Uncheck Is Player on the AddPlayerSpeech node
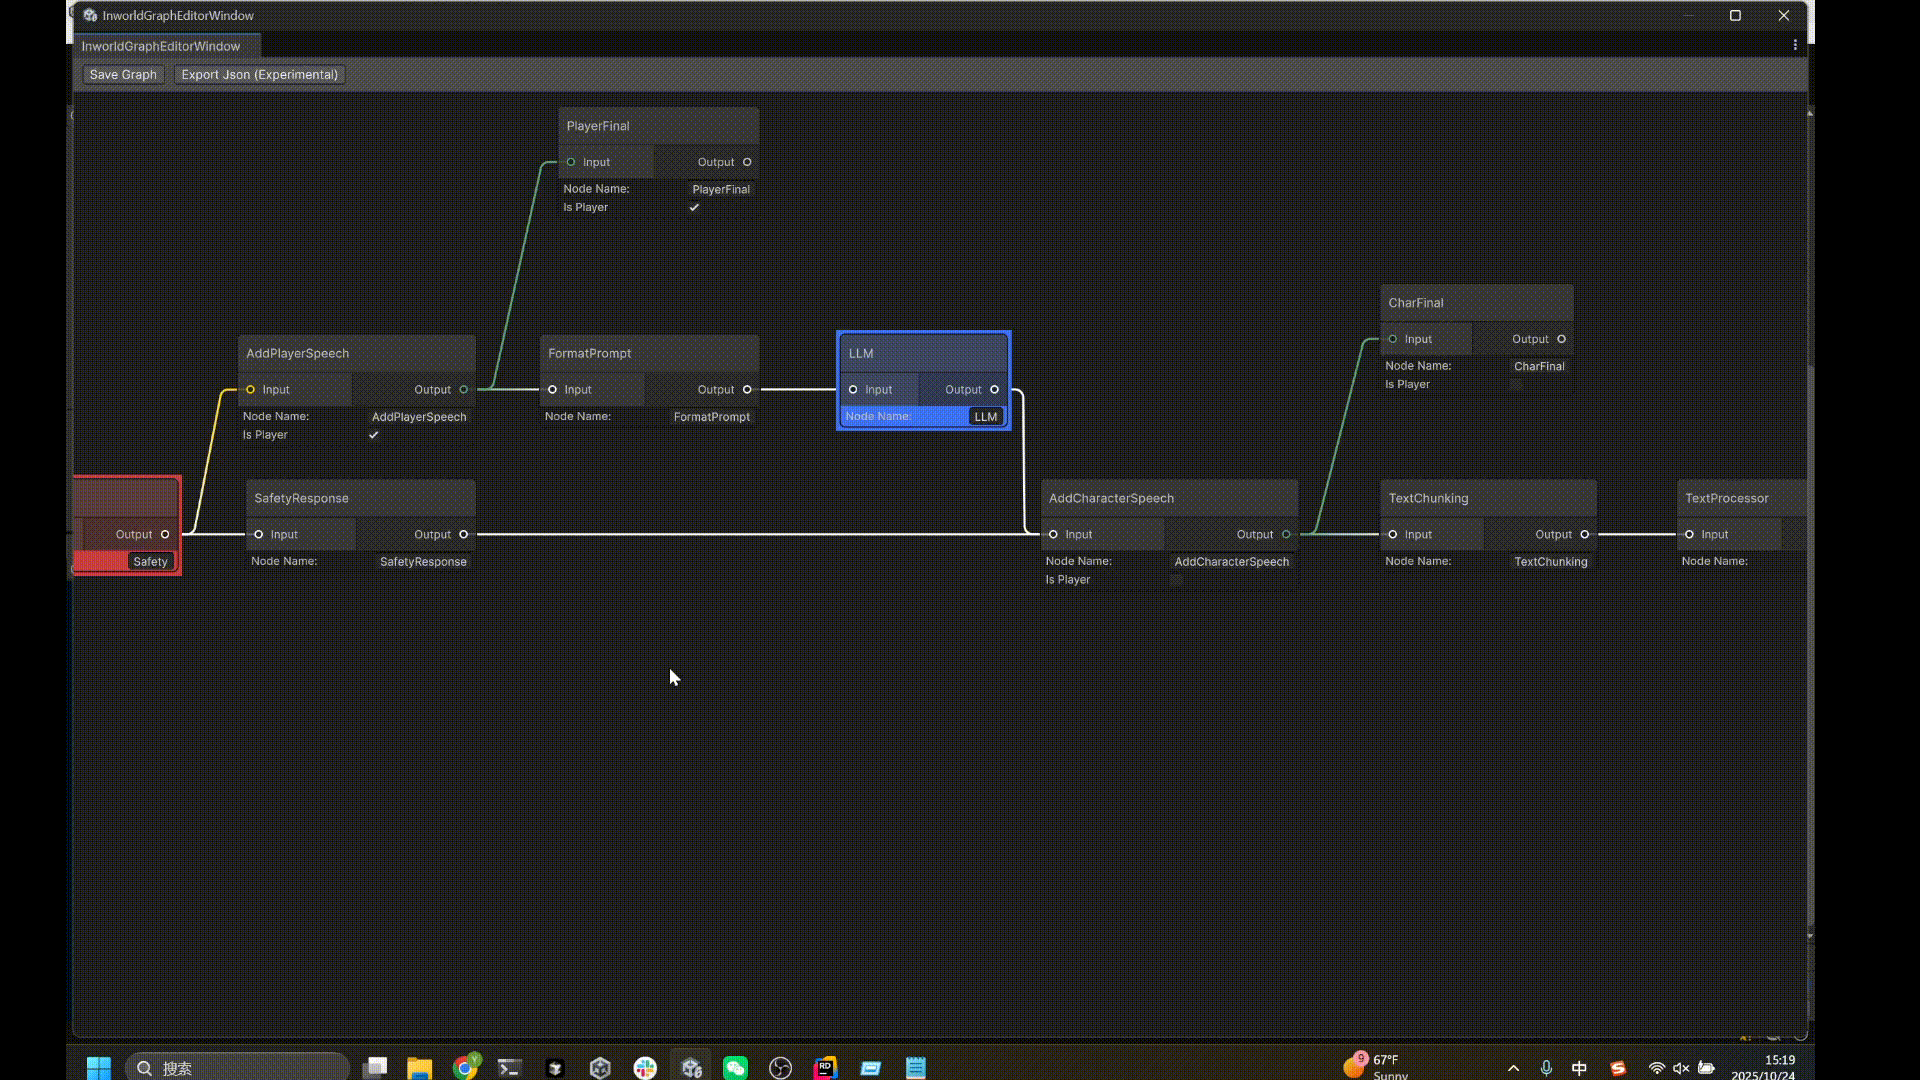The height and width of the screenshot is (1080, 1920). click(373, 435)
